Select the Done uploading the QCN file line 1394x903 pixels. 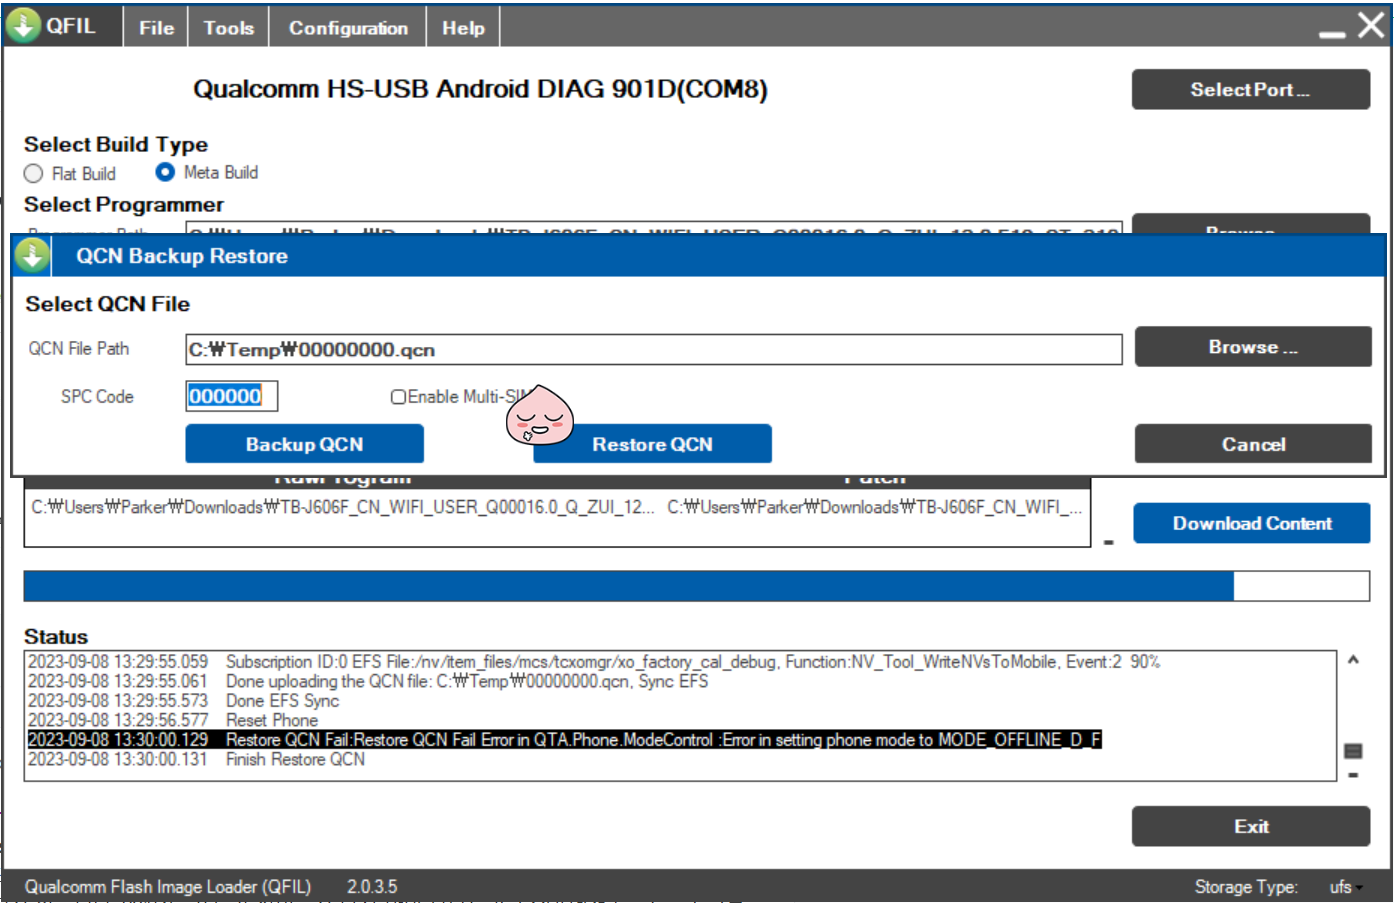coord(368,681)
